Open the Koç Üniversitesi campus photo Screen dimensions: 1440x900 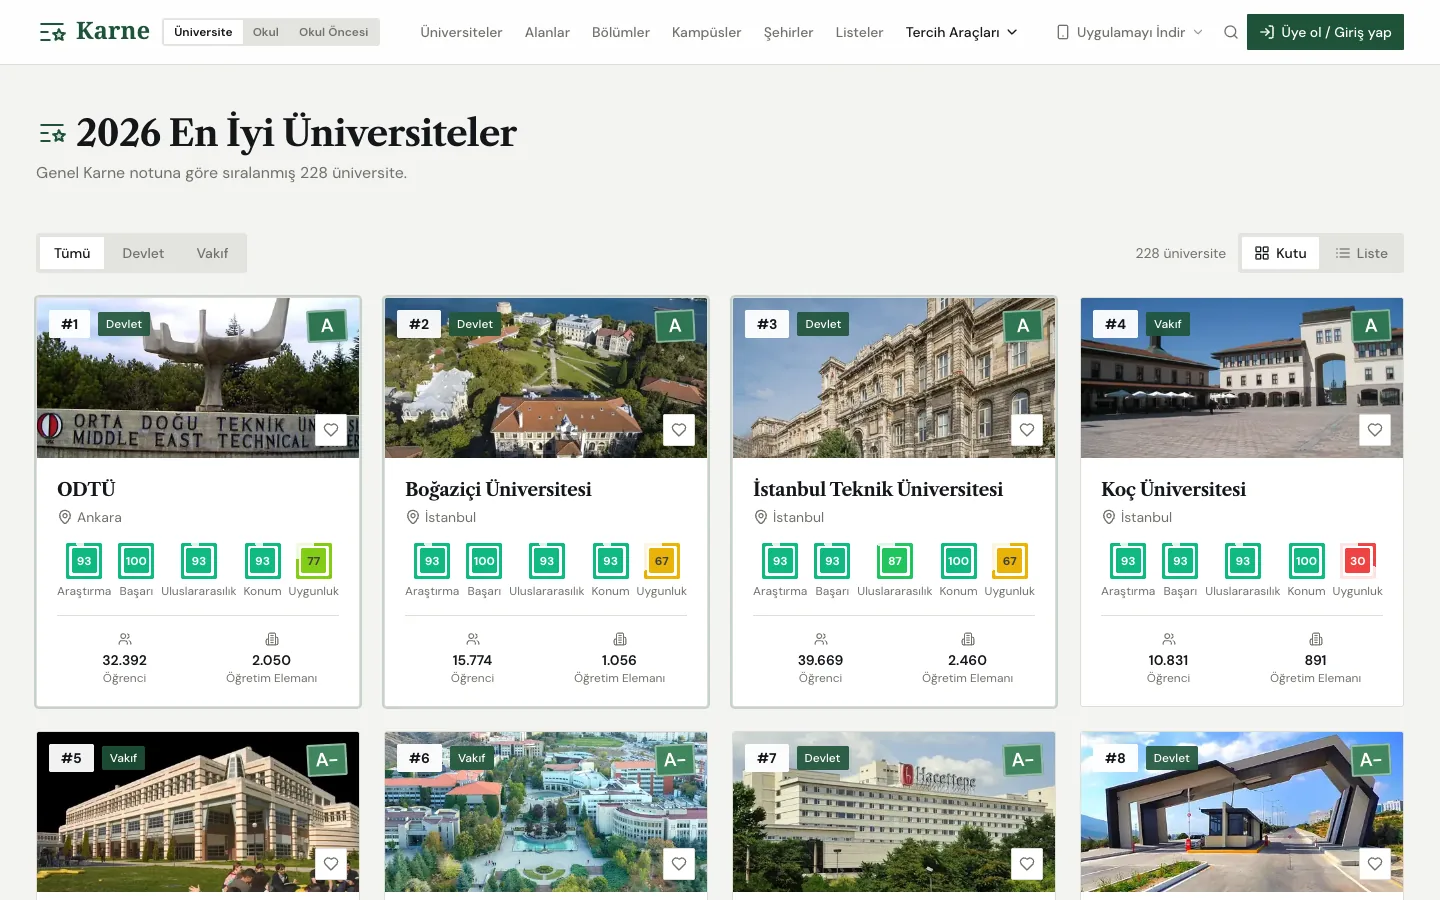[x=1242, y=378]
